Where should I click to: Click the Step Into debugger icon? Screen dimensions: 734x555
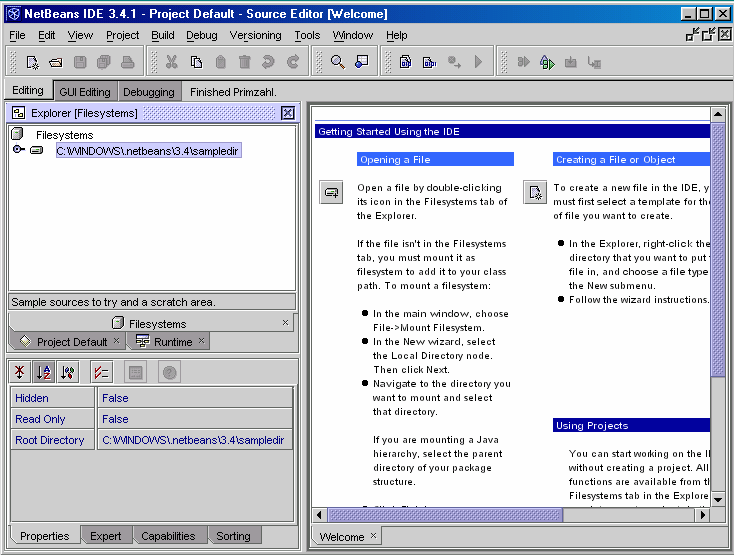coord(571,62)
